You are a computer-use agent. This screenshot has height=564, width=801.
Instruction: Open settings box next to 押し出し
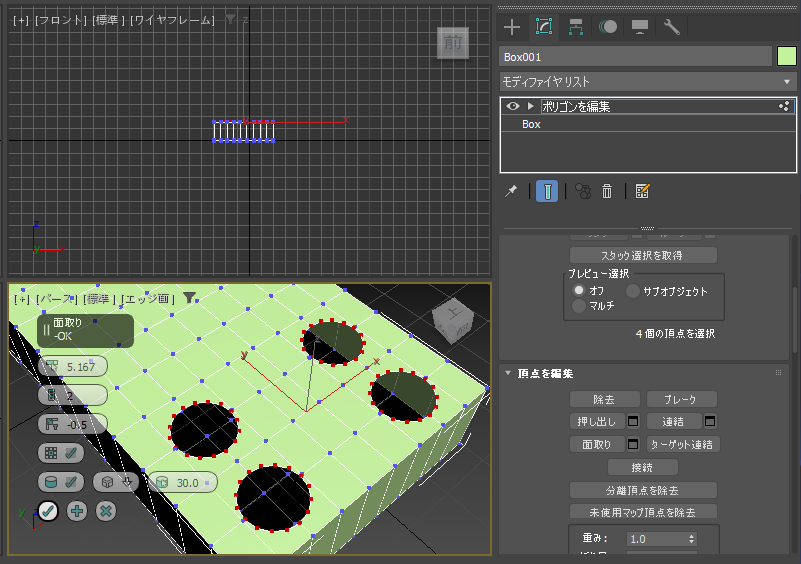click(633, 421)
